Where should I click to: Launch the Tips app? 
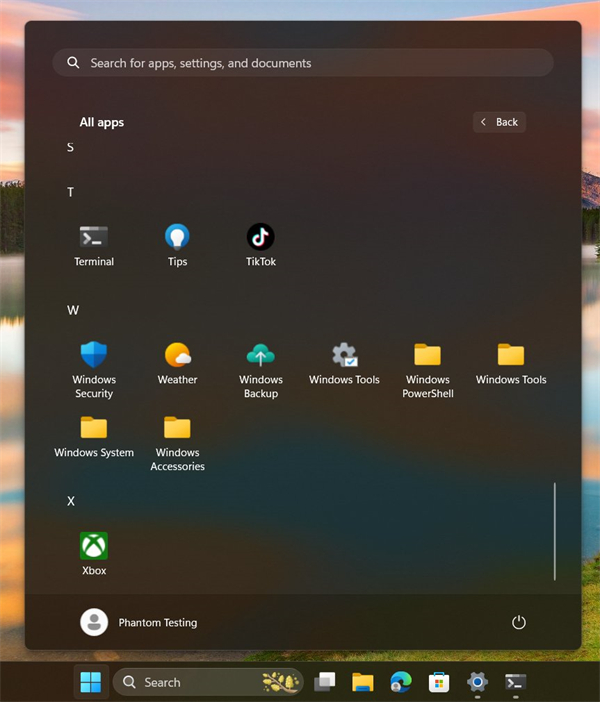click(x=177, y=246)
